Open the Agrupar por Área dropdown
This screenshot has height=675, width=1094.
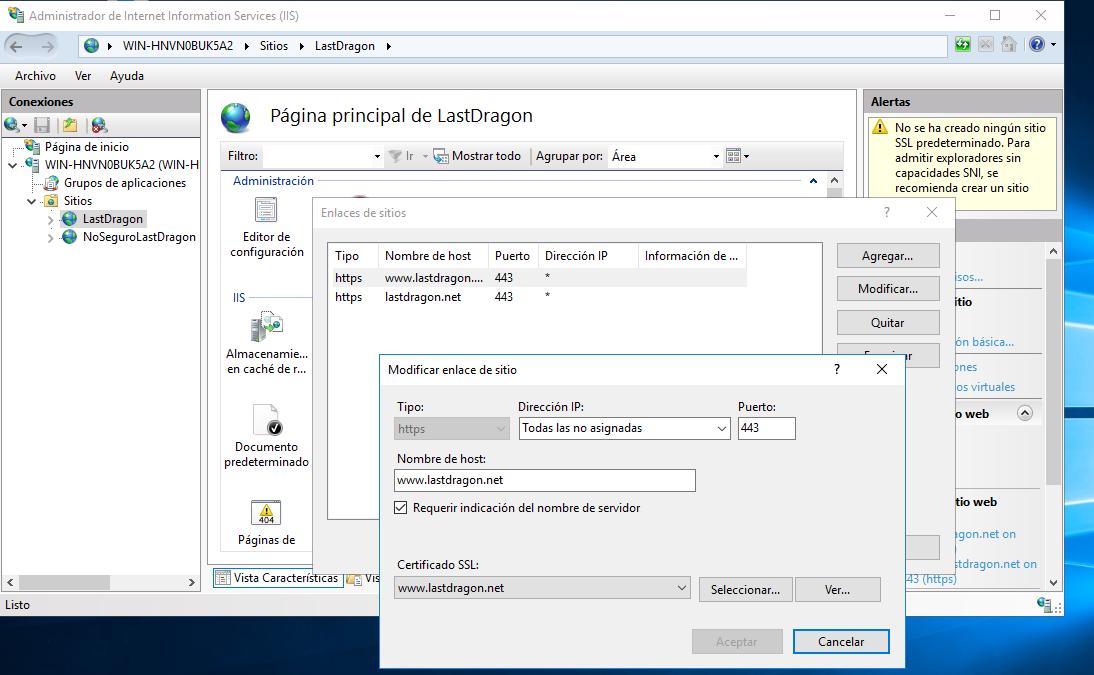pos(665,156)
